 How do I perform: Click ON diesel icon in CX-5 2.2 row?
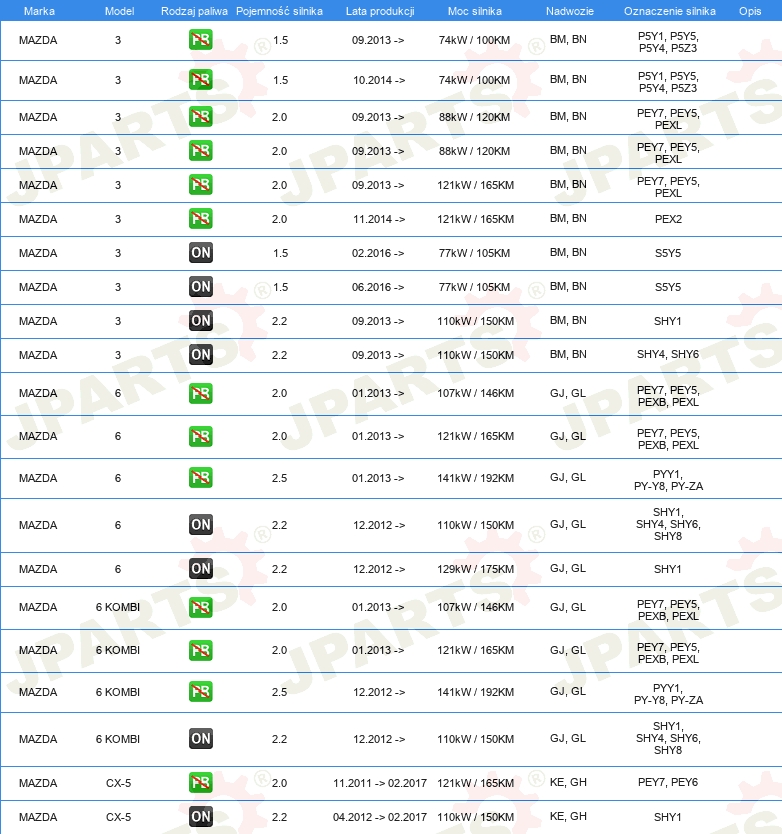[201, 817]
